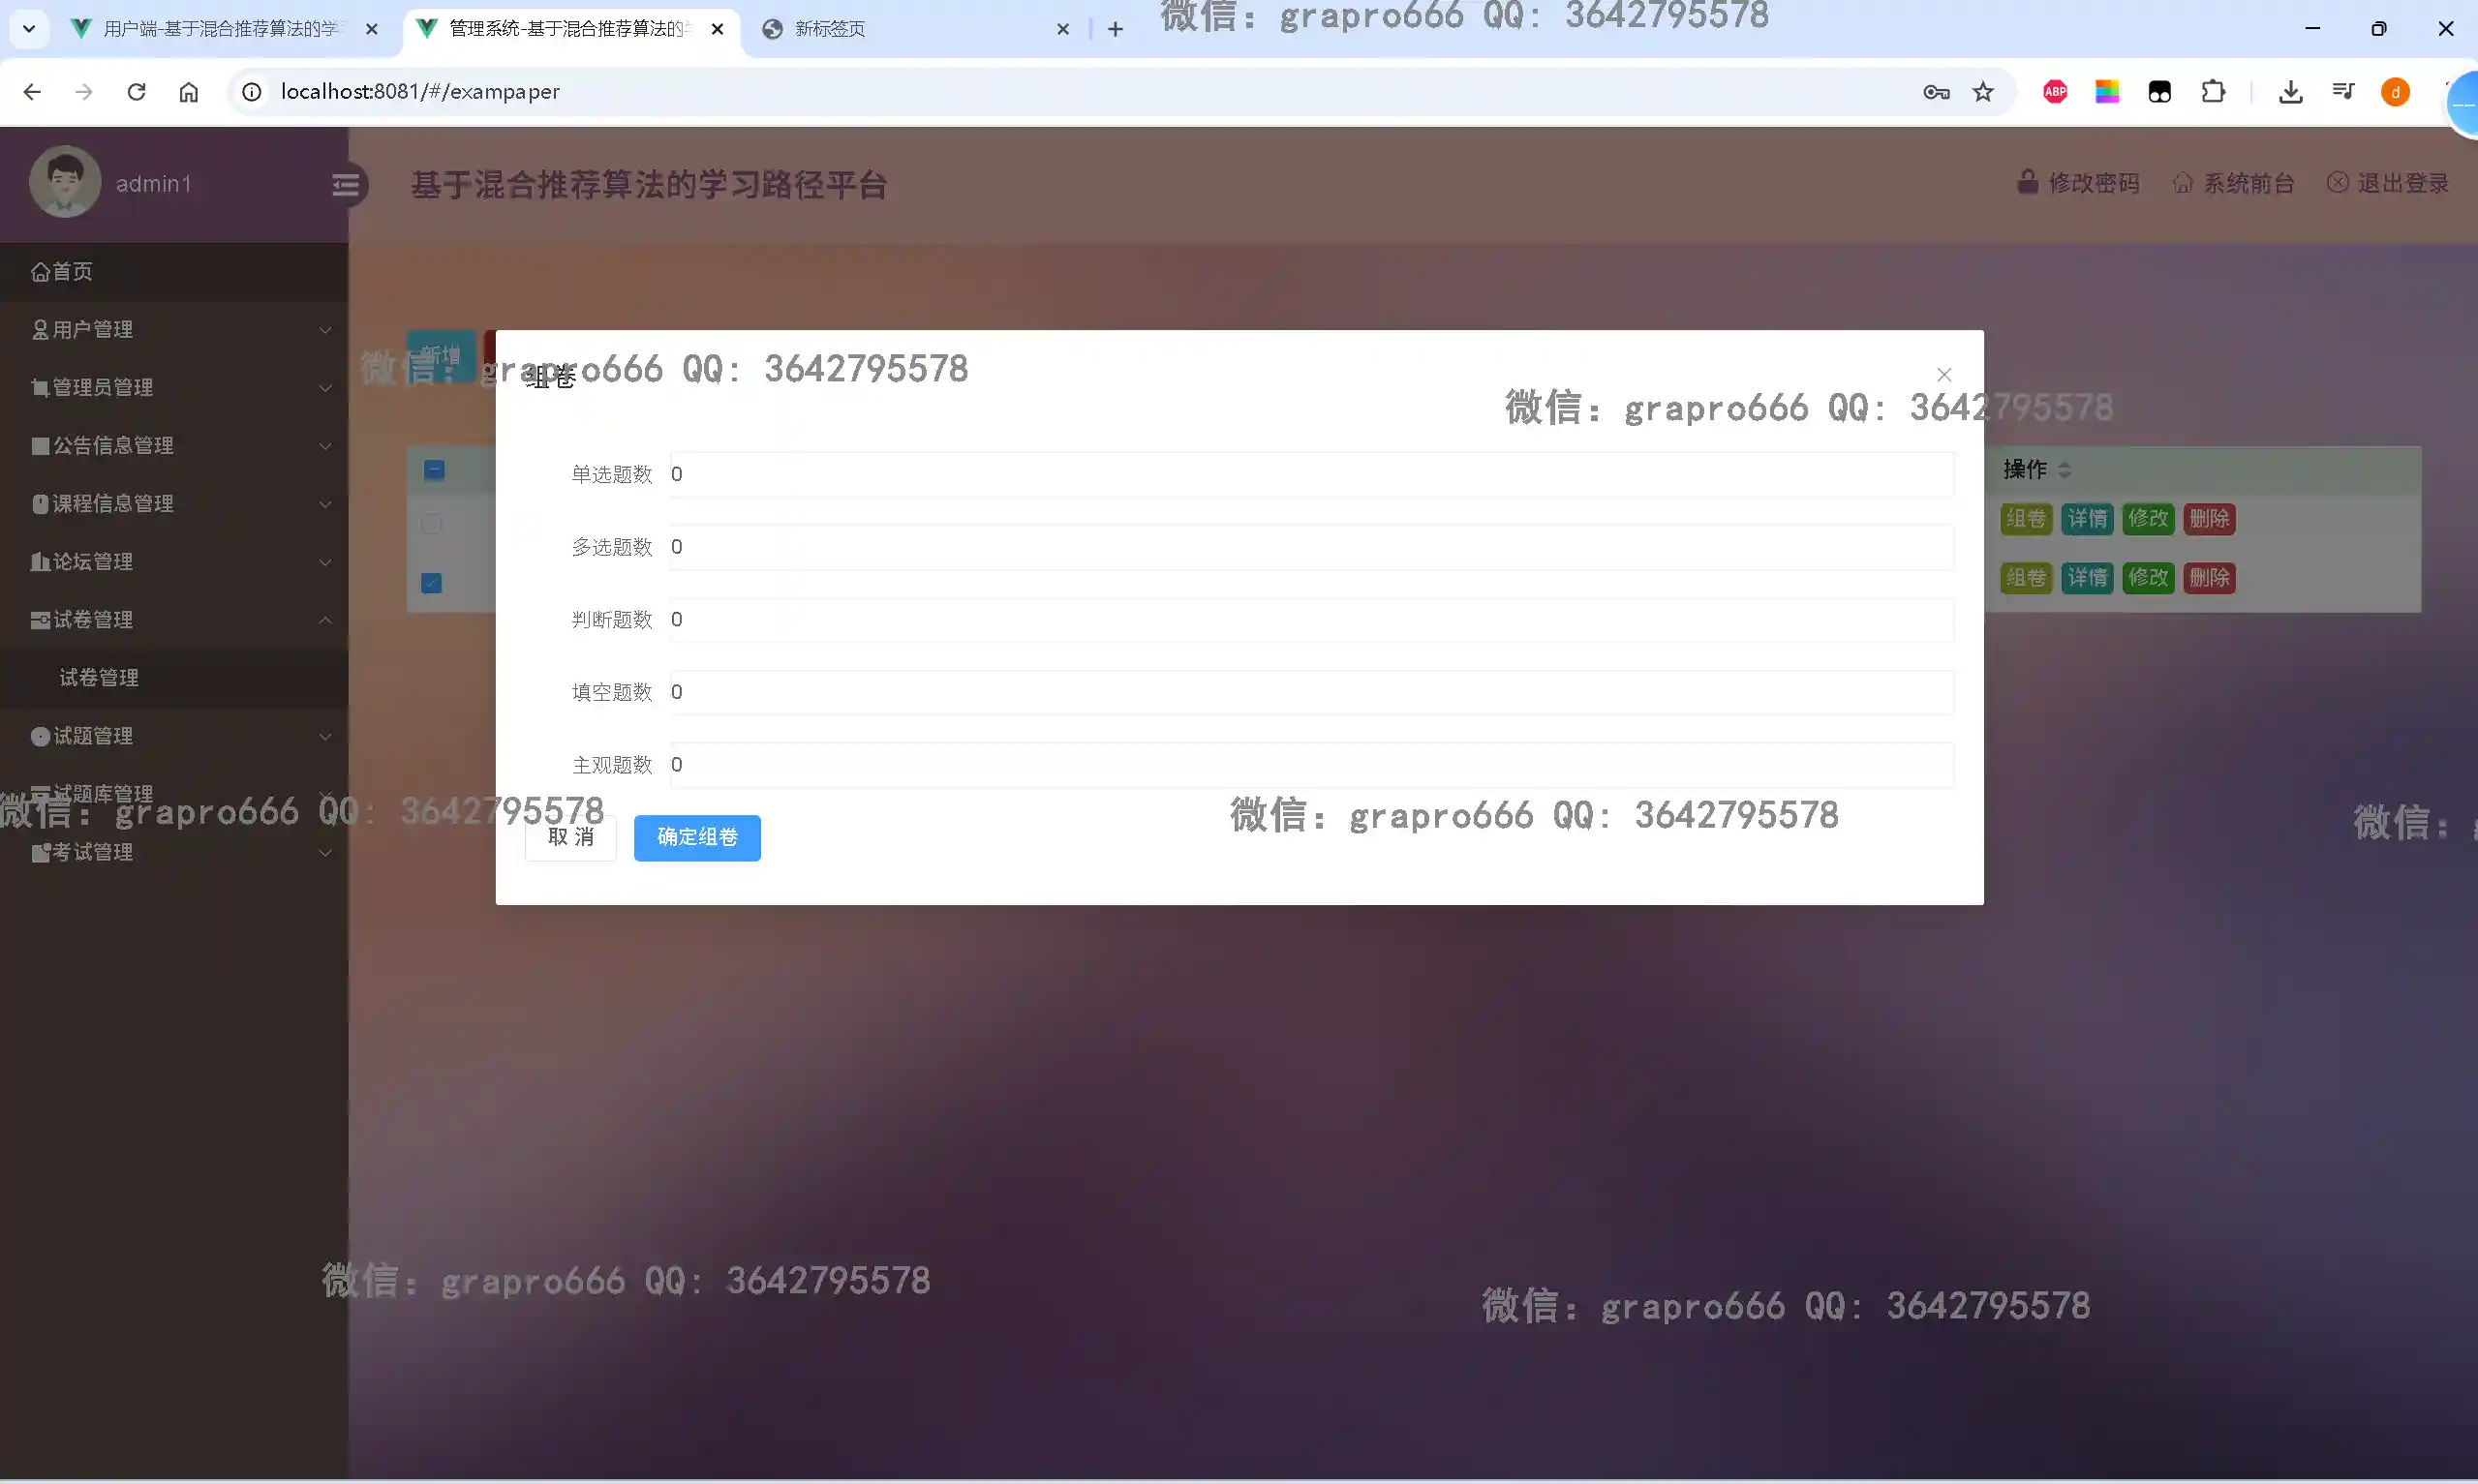
Task: Click the sidebar collapse hamburger icon
Action: (x=345, y=185)
